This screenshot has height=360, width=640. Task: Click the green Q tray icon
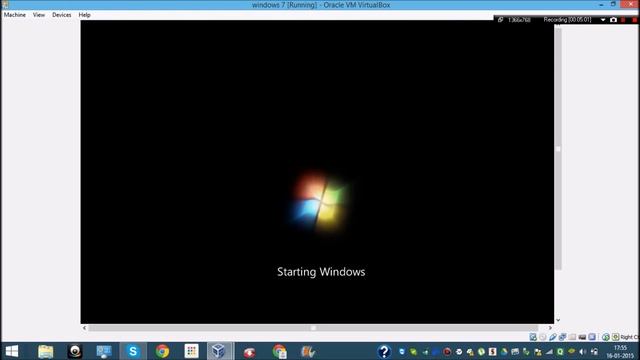[x=560, y=352]
